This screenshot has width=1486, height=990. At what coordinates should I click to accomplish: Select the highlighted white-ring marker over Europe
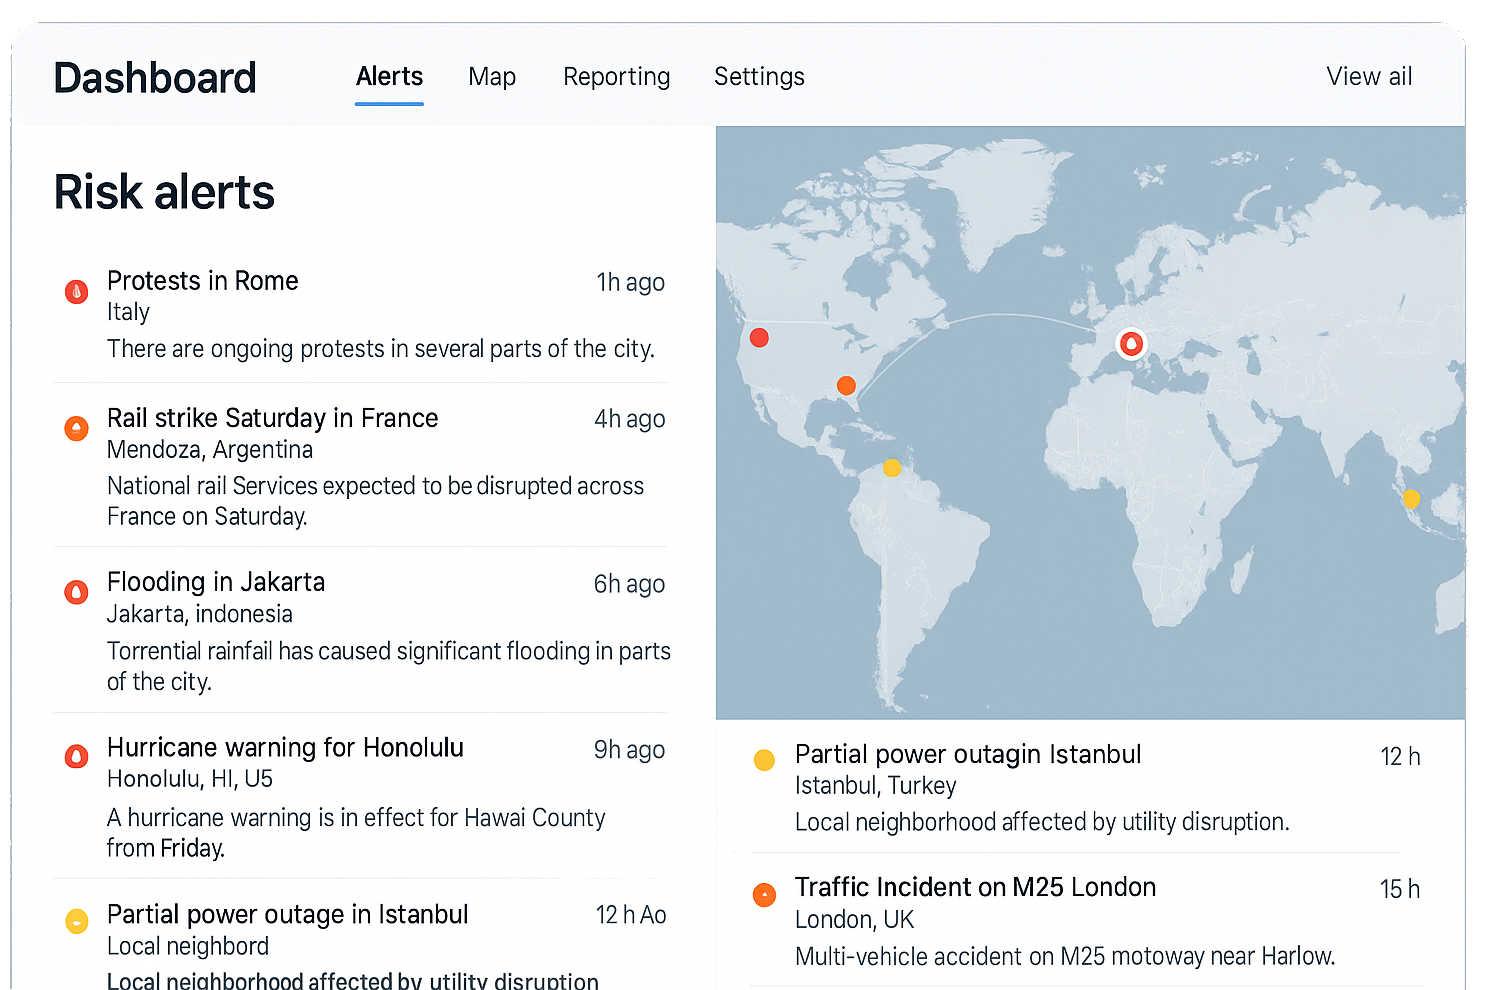tap(1131, 343)
